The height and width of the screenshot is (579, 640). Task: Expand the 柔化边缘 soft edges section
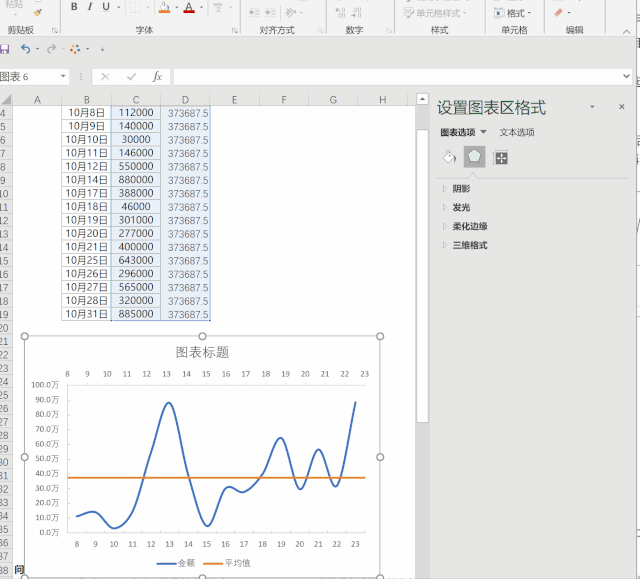coord(465,226)
